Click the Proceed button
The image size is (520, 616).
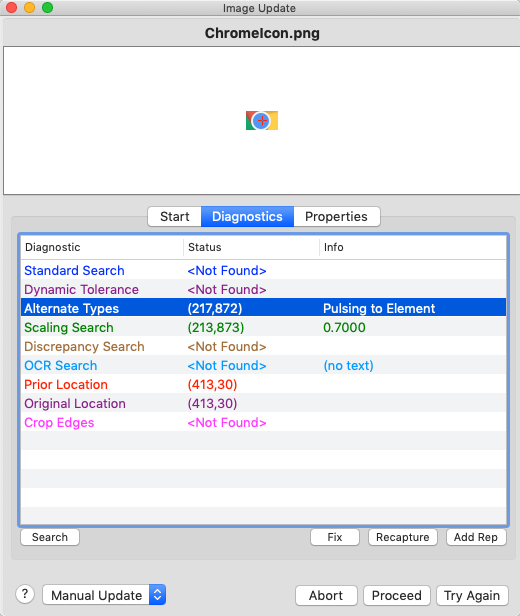click(x=397, y=595)
